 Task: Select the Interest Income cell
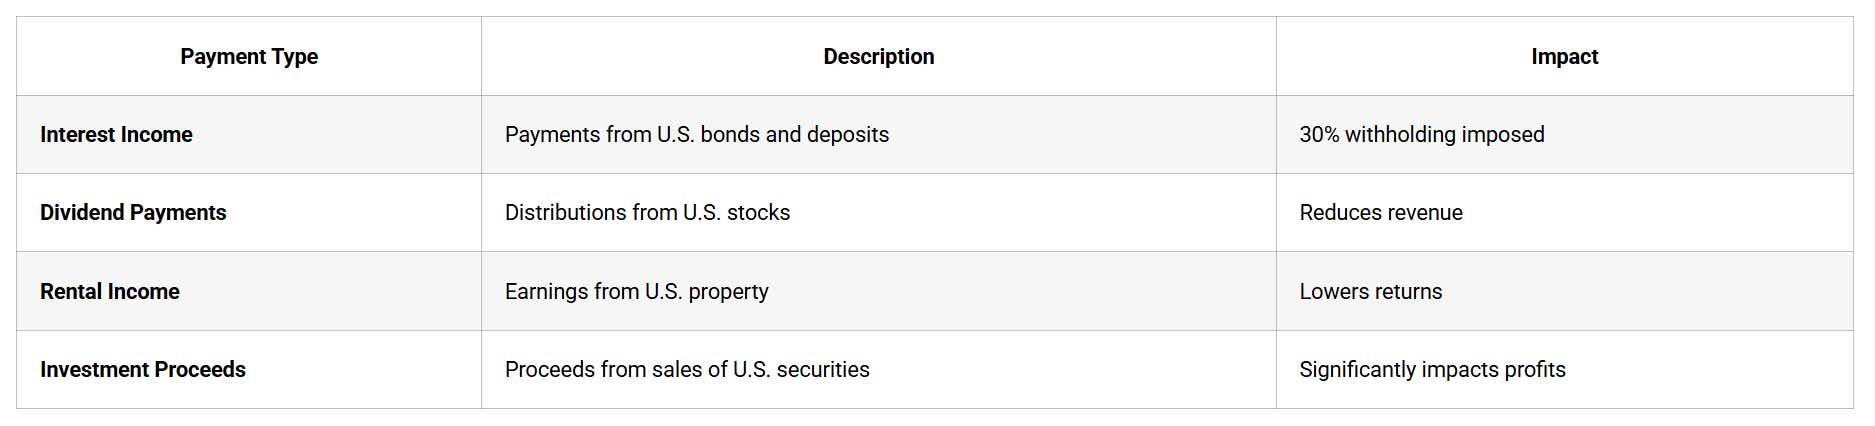coord(116,135)
